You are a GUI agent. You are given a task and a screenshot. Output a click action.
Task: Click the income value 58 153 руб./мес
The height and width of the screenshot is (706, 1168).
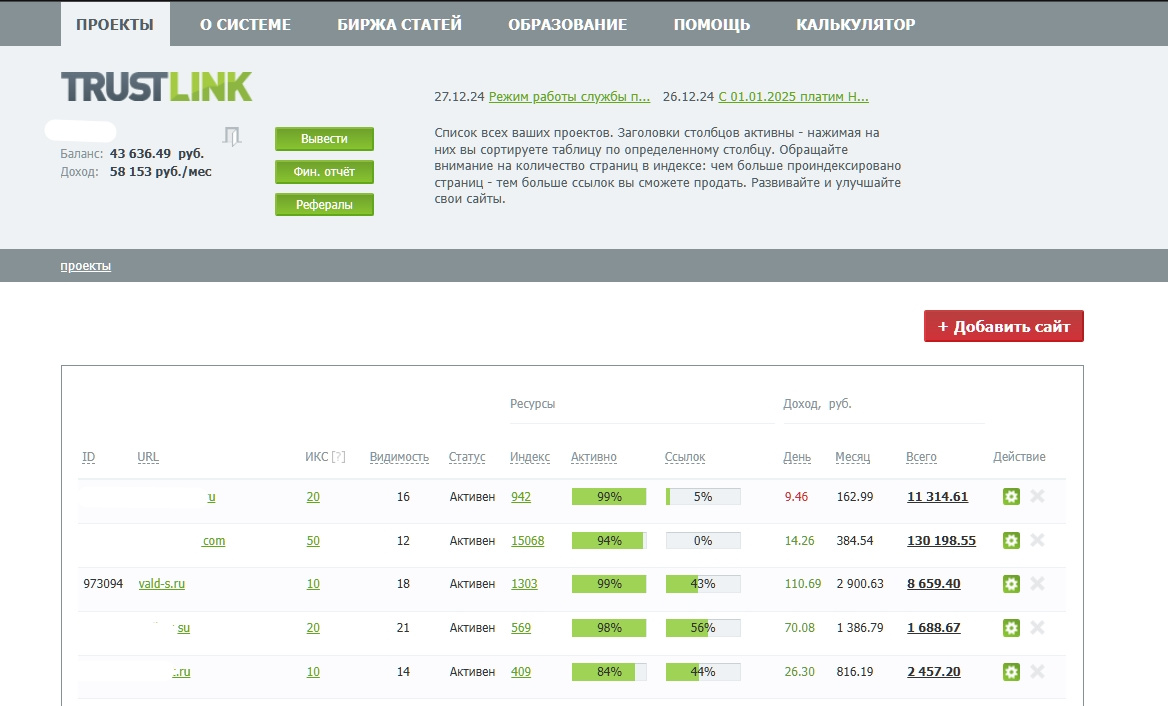160,171
